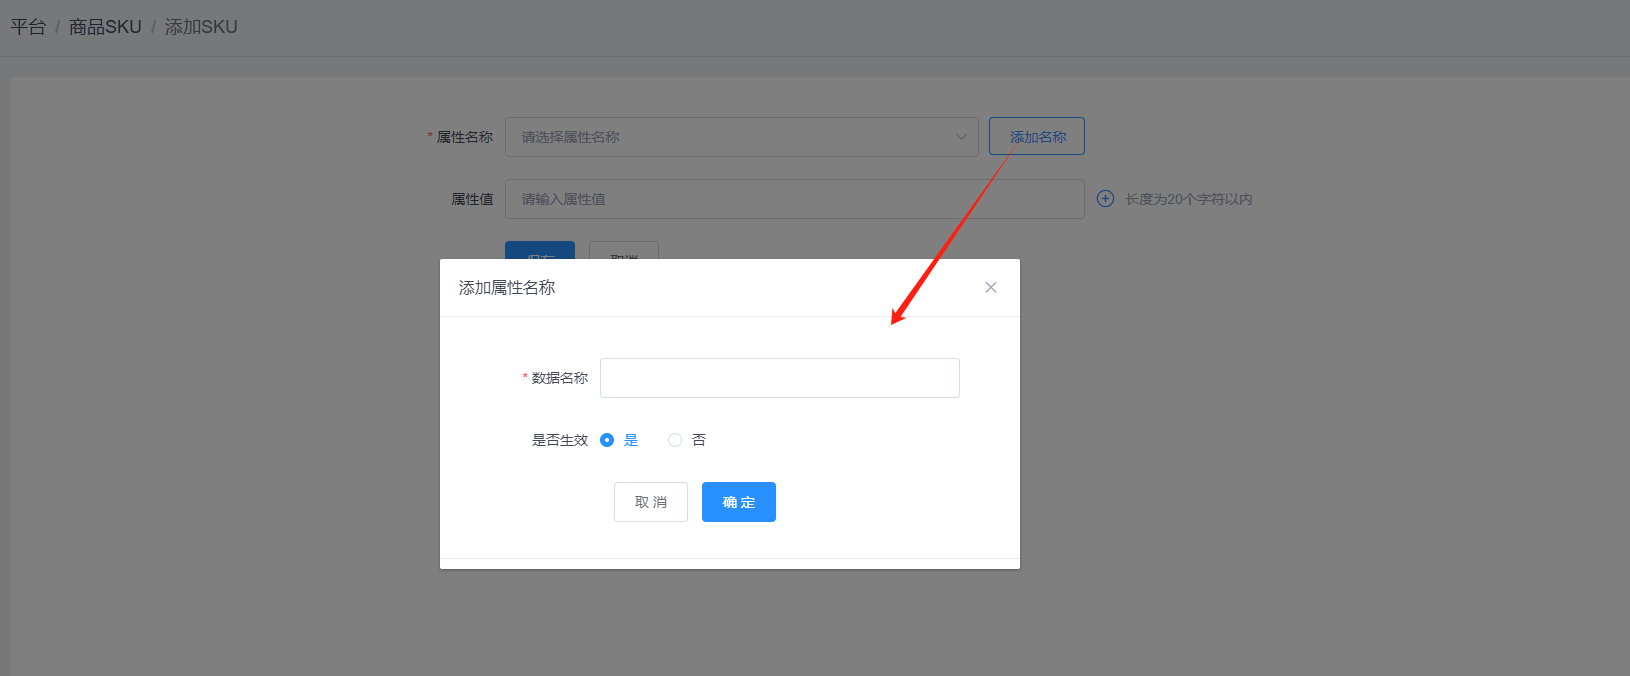This screenshot has height=676, width=1630.
Task: Click into the 数据名称 text field
Action: click(779, 378)
